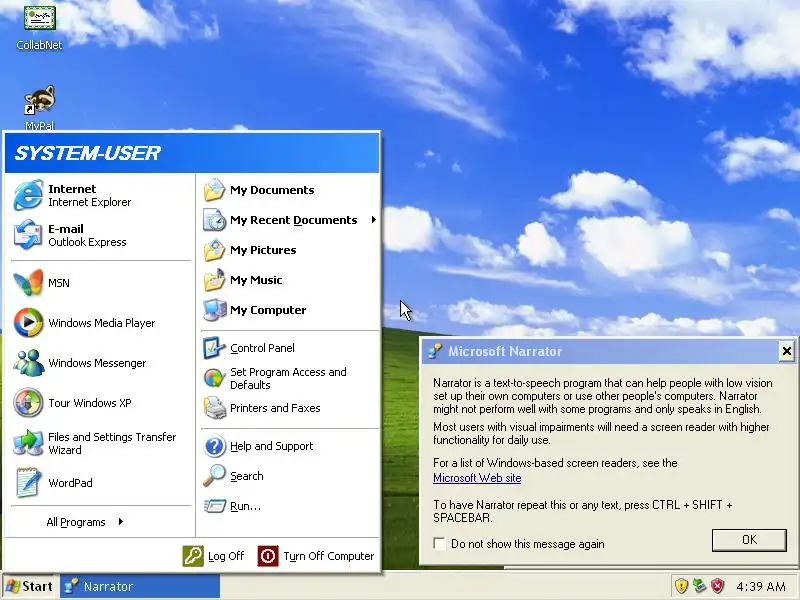Click the Run dialog icon
Viewport: 800px width, 600px height.
point(214,506)
